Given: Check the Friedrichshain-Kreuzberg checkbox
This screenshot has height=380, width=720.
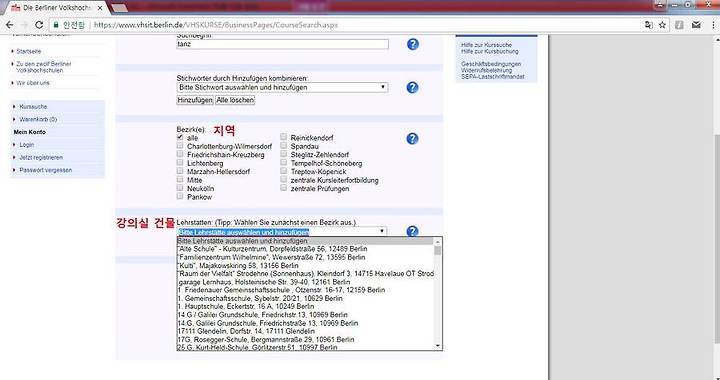Looking at the screenshot, I should point(180,154).
